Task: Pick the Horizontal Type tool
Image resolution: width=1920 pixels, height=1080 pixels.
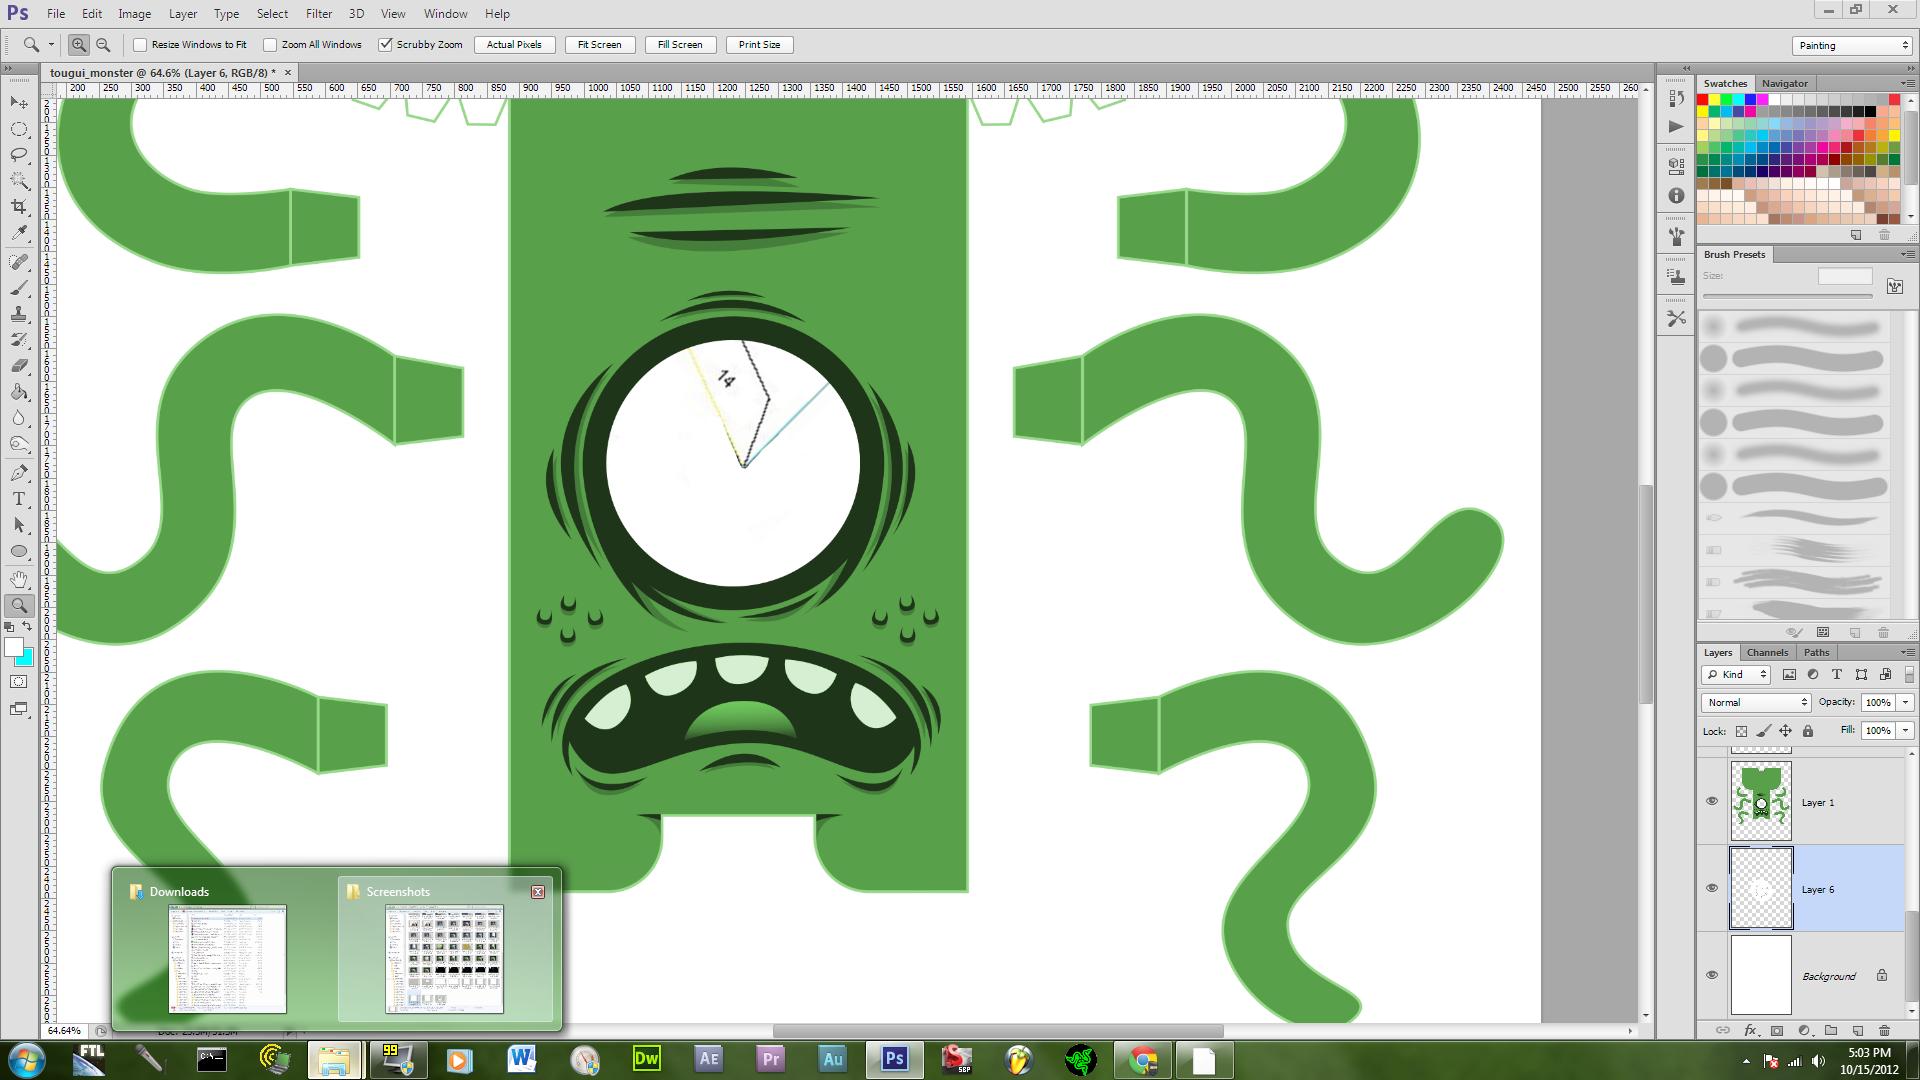Action: click(x=19, y=499)
